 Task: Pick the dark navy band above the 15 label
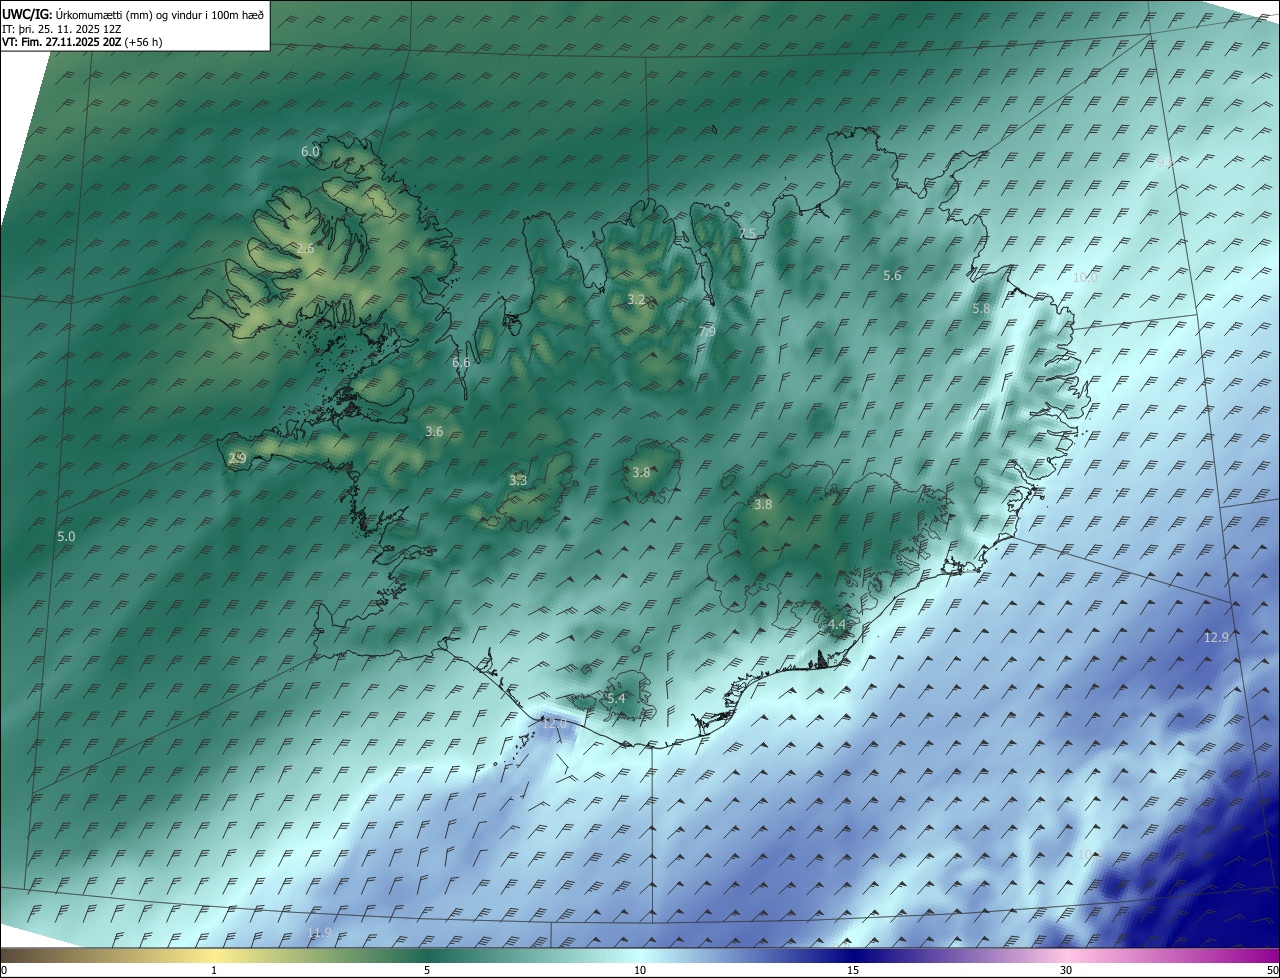[x=853, y=955]
